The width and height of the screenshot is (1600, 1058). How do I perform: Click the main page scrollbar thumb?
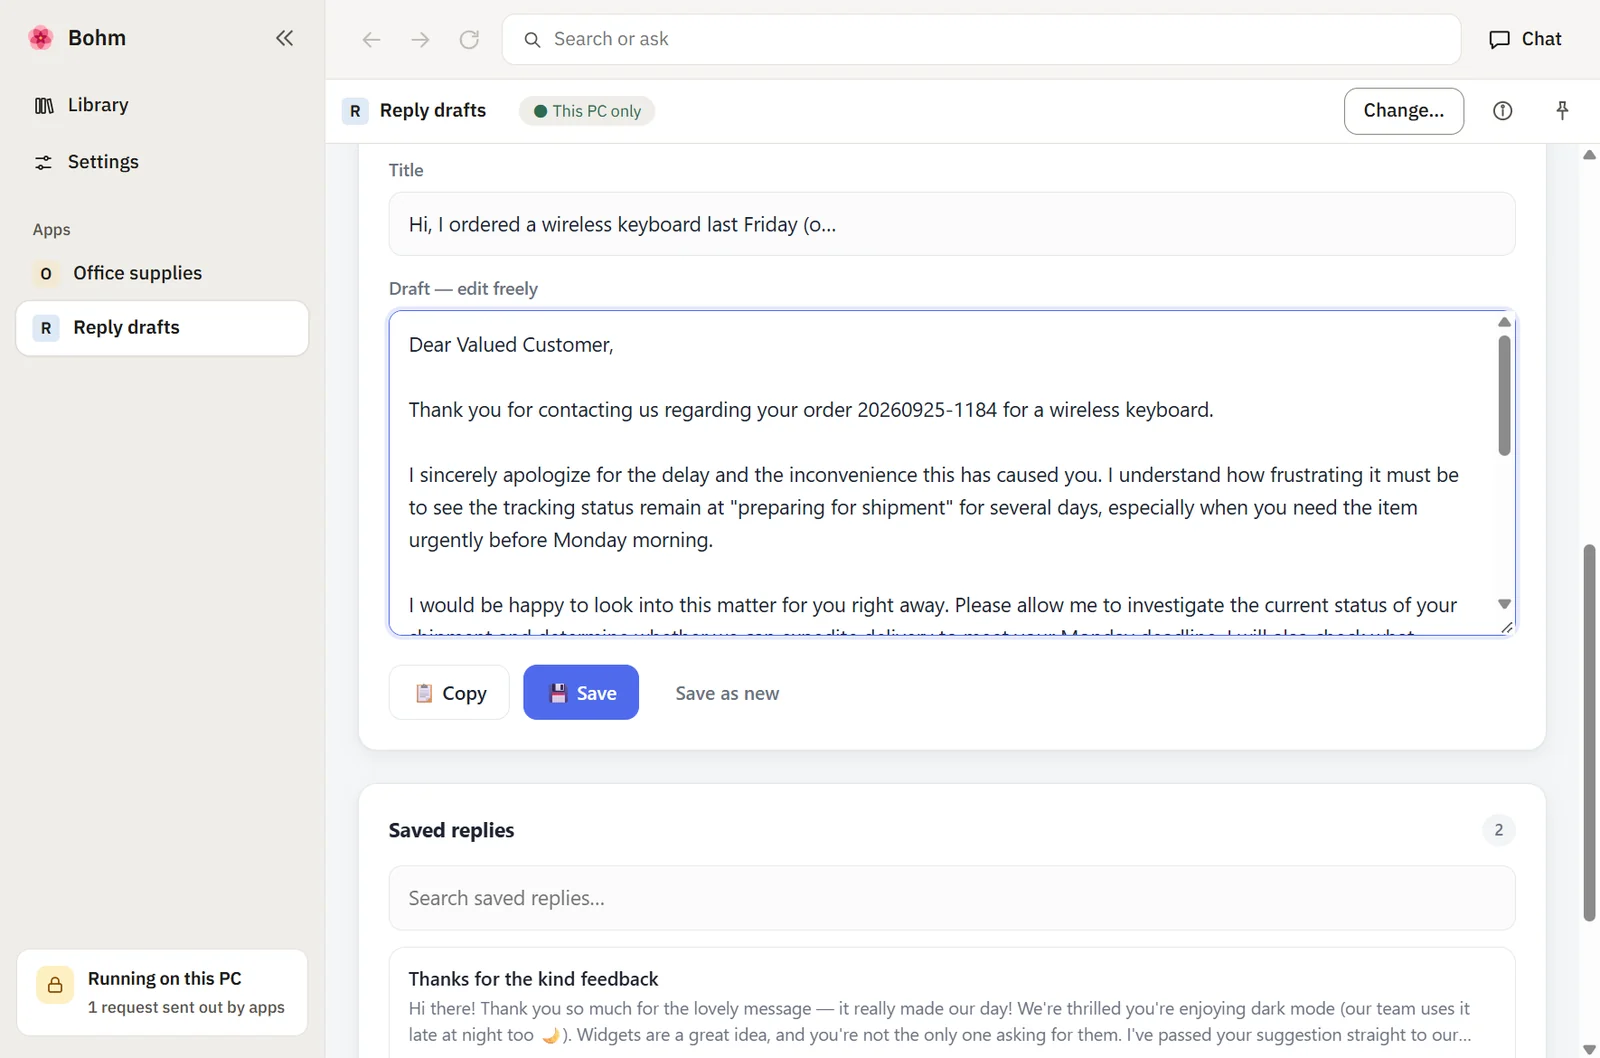1589,733
